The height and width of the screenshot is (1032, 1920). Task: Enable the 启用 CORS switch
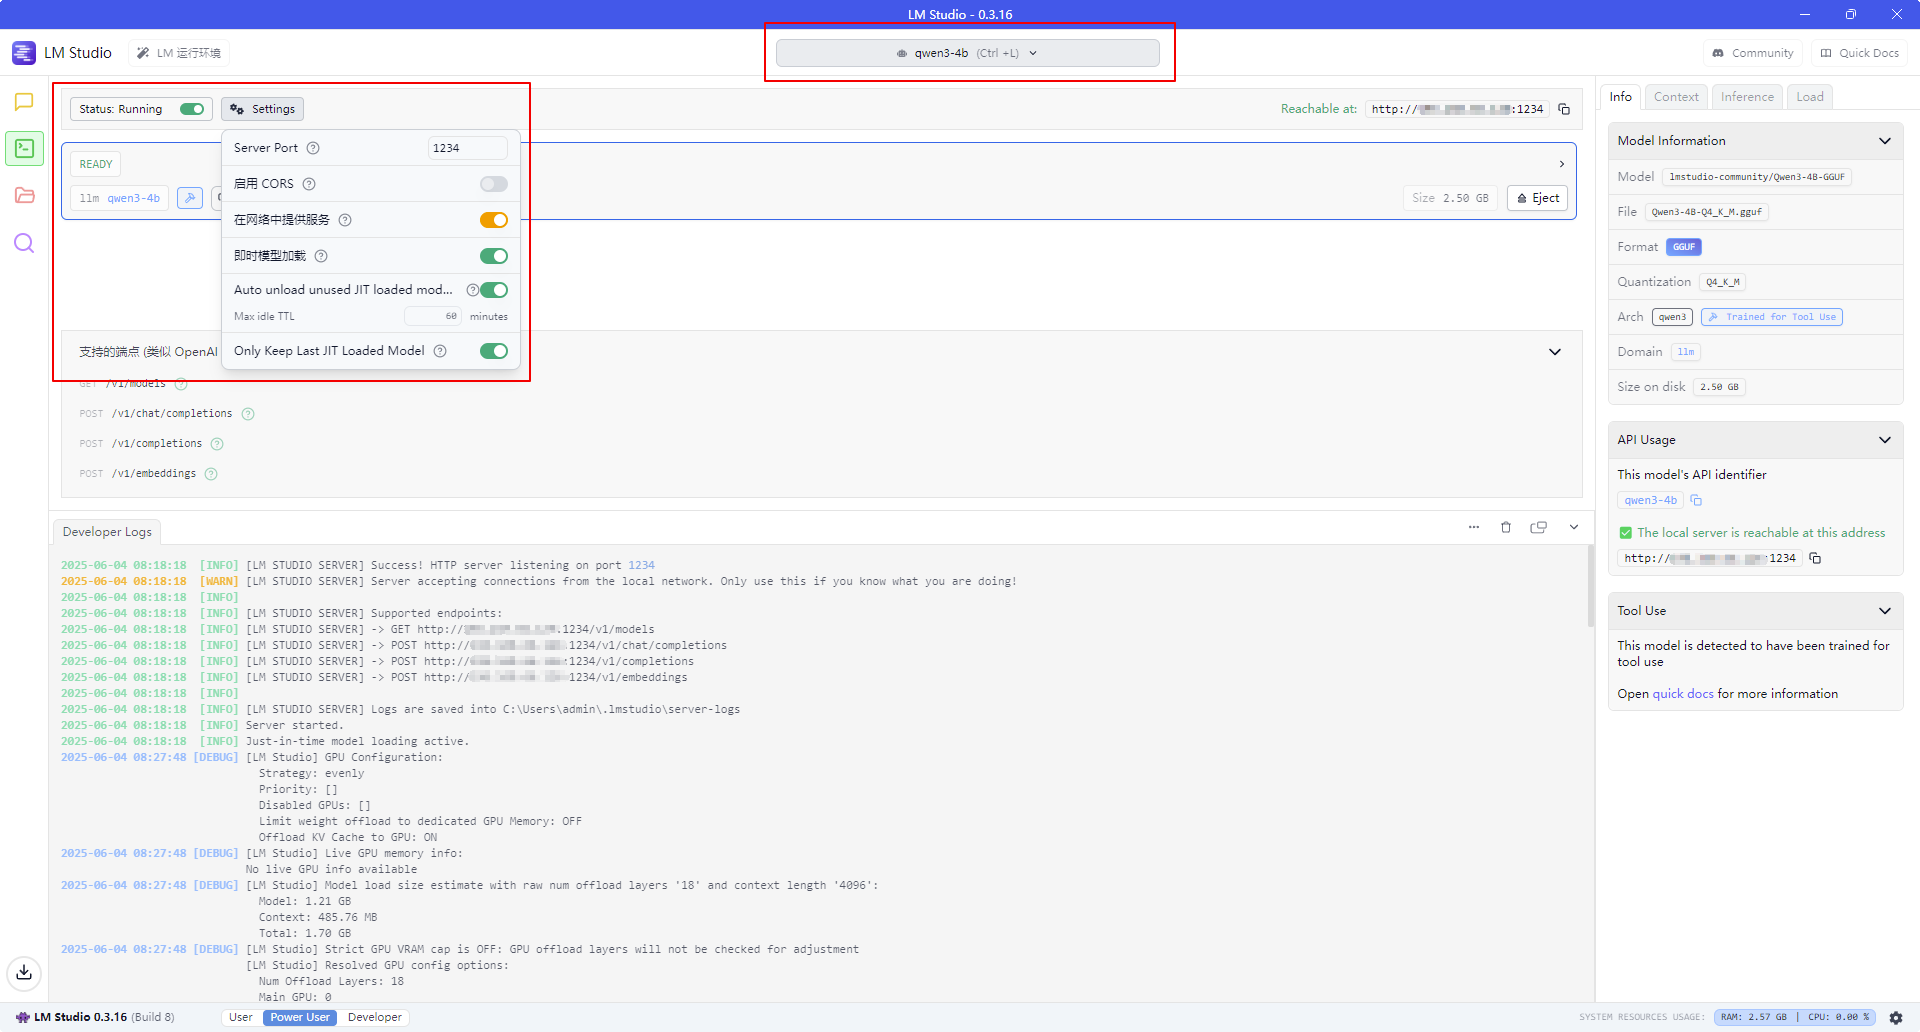(x=494, y=184)
